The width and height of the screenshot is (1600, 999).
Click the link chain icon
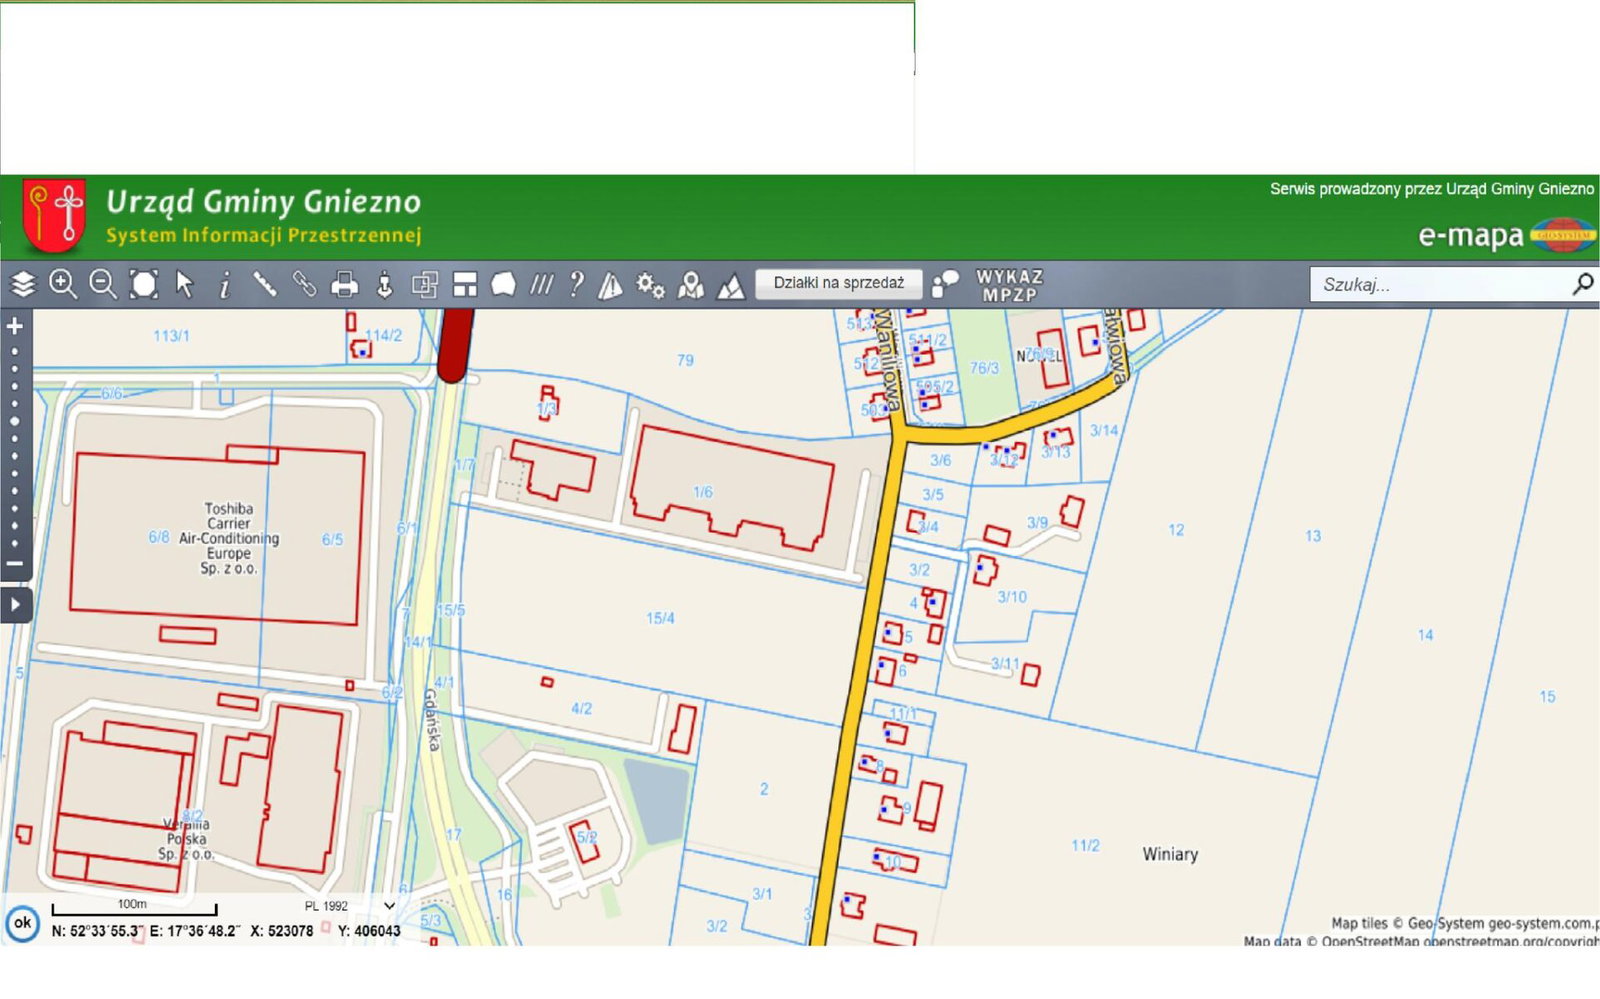pos(304,285)
